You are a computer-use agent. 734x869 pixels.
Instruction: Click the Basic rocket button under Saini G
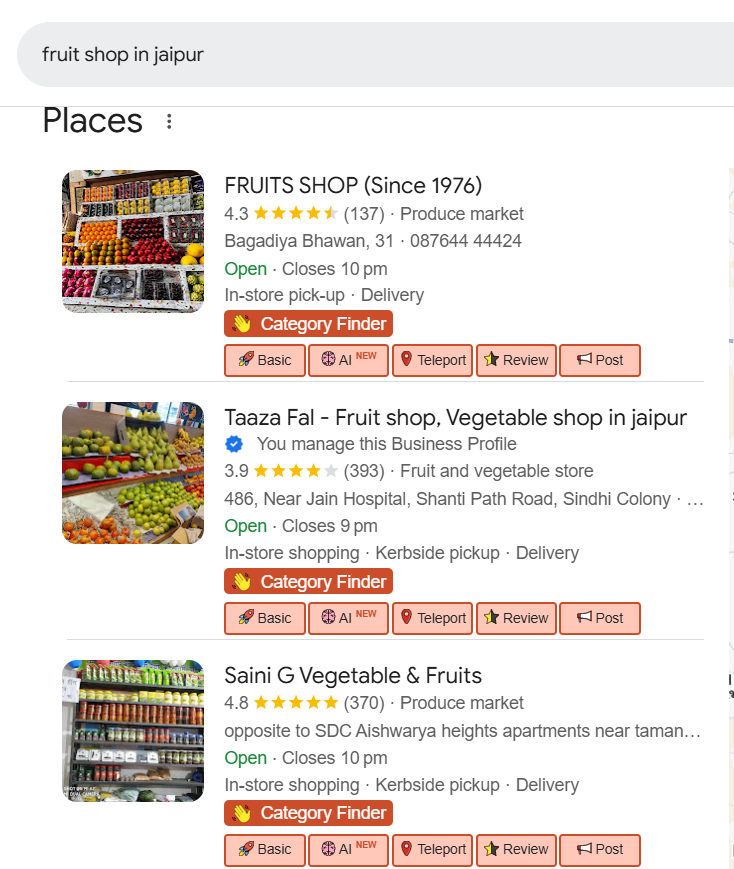[264, 849]
